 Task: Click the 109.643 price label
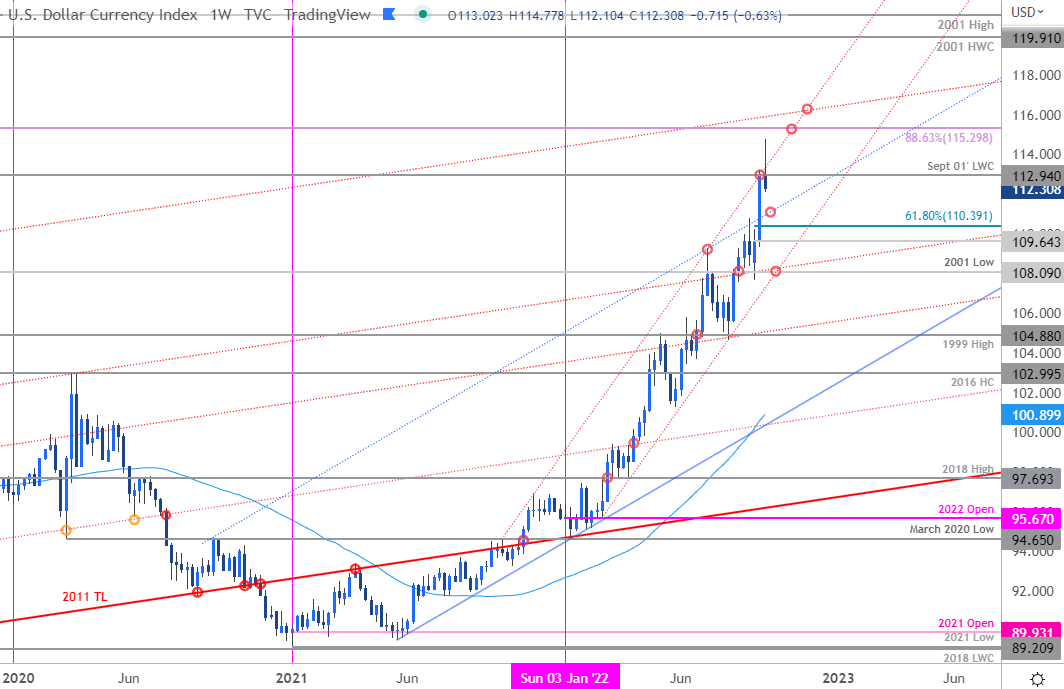tap(1033, 242)
